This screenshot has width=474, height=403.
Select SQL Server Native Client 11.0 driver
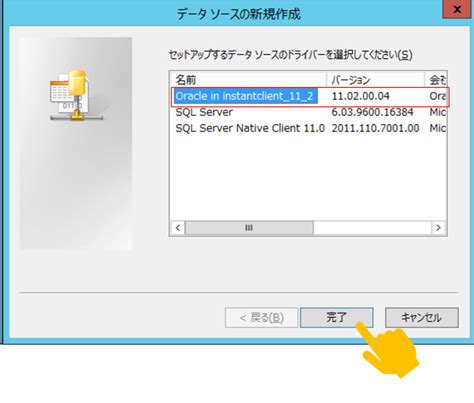250,128
